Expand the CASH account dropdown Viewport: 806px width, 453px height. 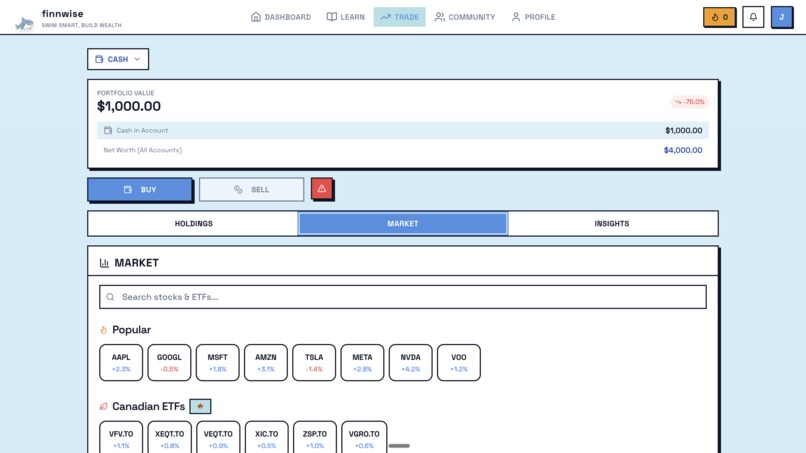point(118,59)
